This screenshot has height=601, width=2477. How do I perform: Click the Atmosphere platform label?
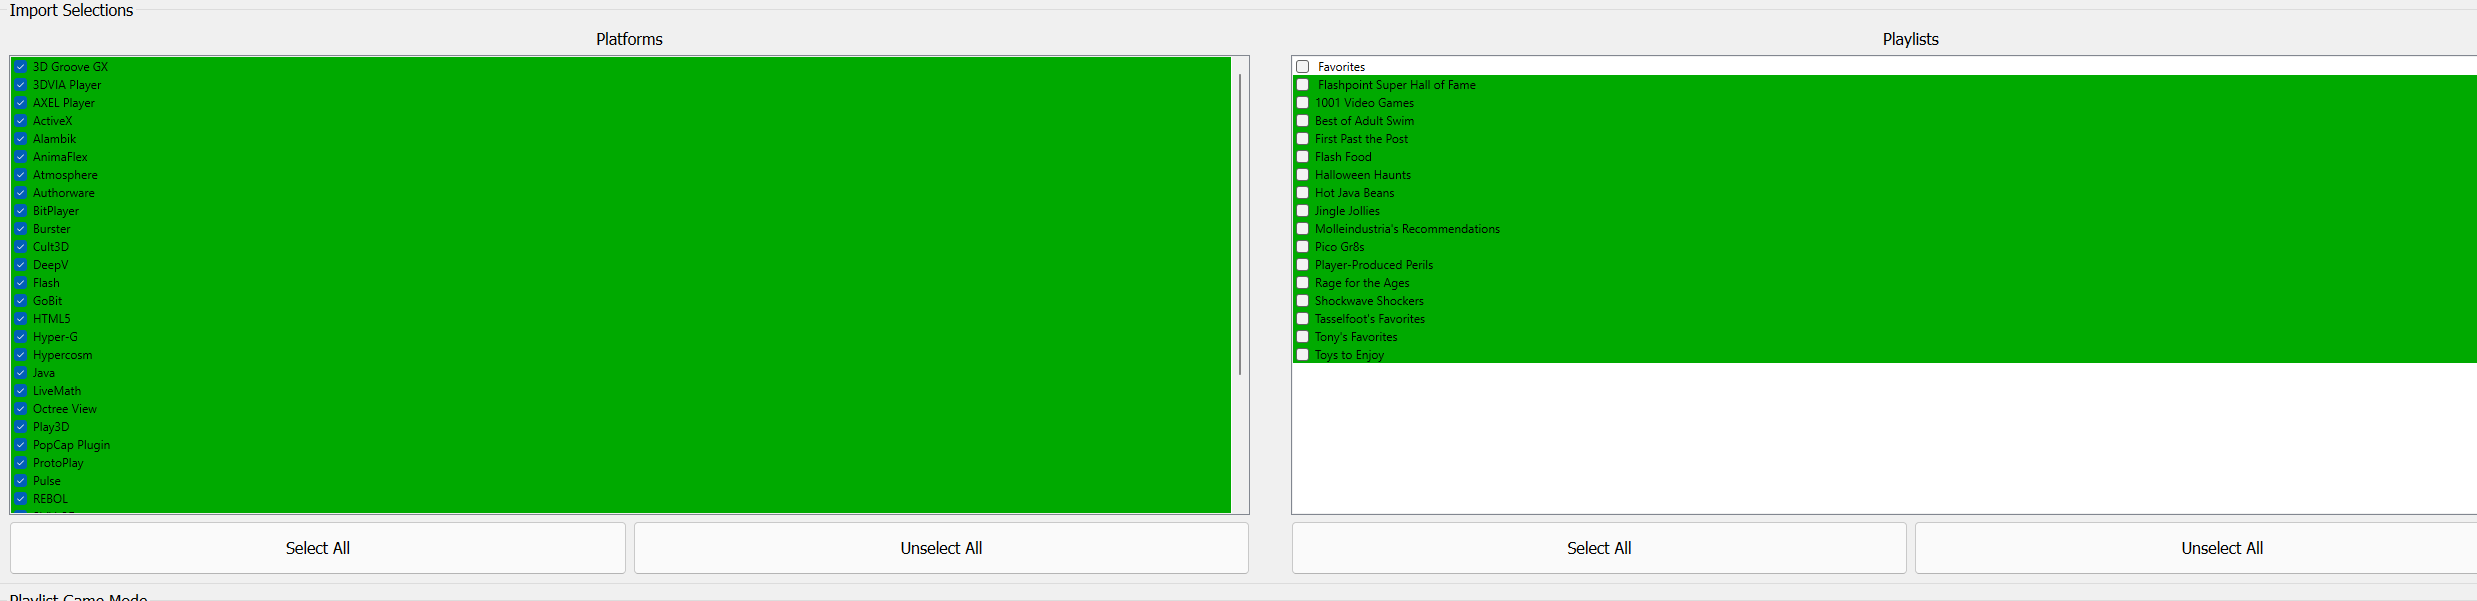click(65, 175)
